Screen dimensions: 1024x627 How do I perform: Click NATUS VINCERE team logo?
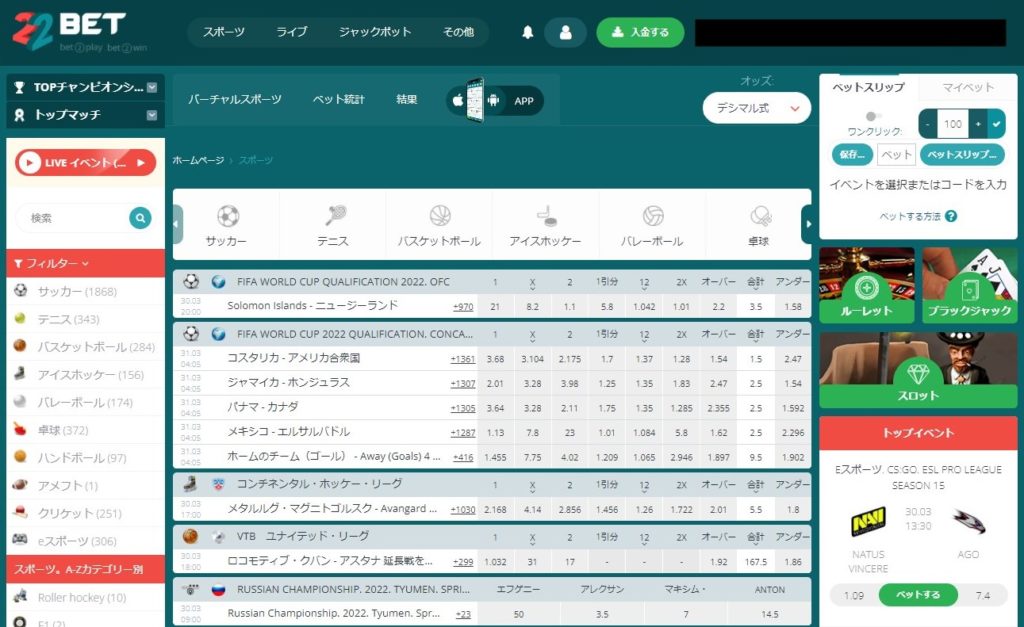click(x=868, y=521)
